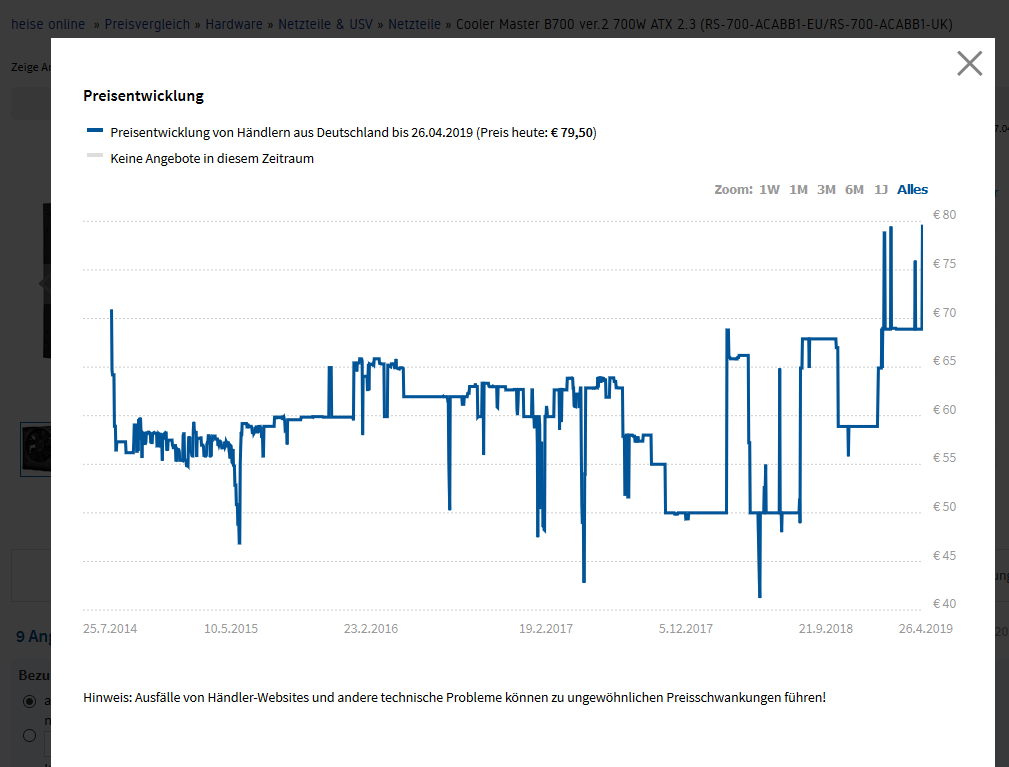Set chart zoom to 1W

pyautogui.click(x=769, y=190)
